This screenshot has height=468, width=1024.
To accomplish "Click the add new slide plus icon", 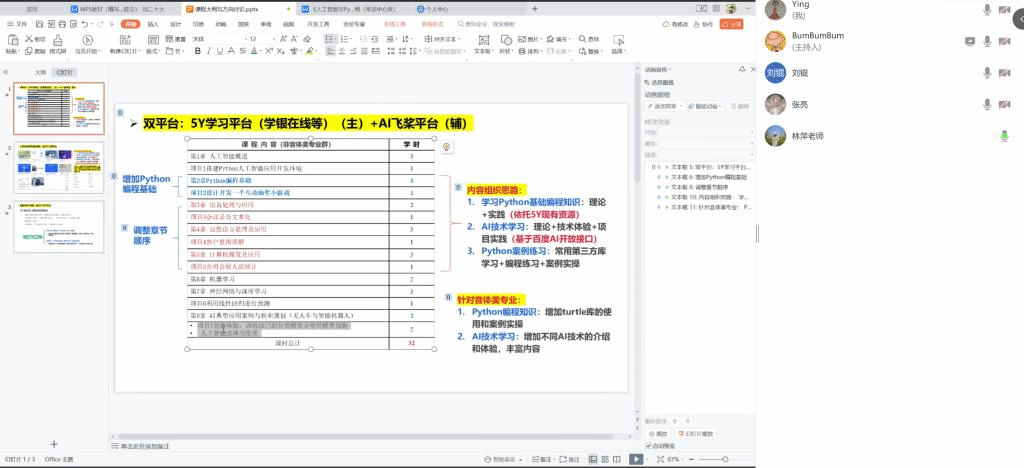I will [54, 443].
